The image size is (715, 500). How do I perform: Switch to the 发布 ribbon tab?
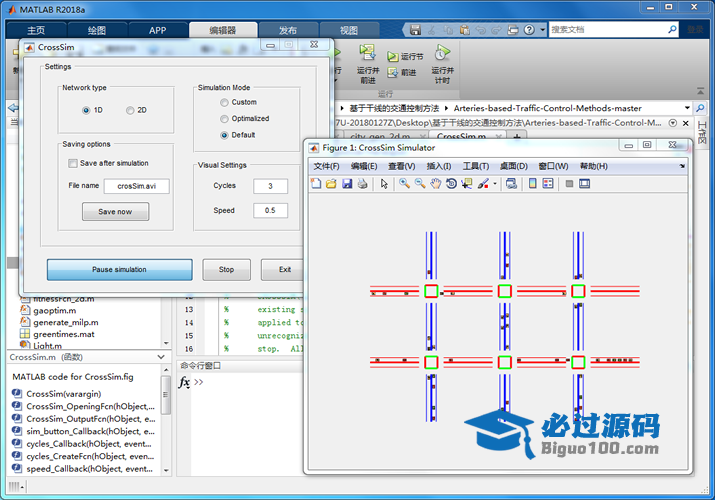tap(288, 30)
